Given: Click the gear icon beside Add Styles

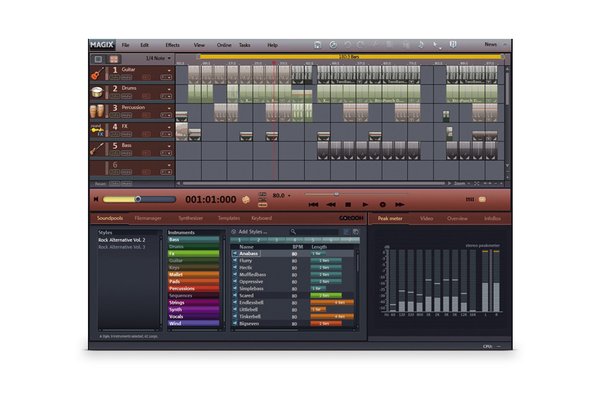Looking at the screenshot, I should pos(233,232).
